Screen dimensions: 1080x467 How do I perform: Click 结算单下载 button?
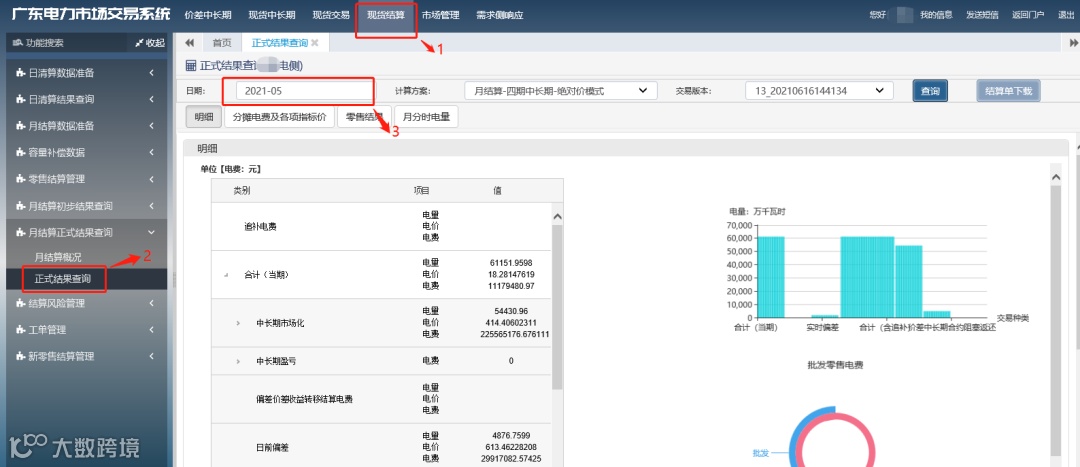[1008, 91]
